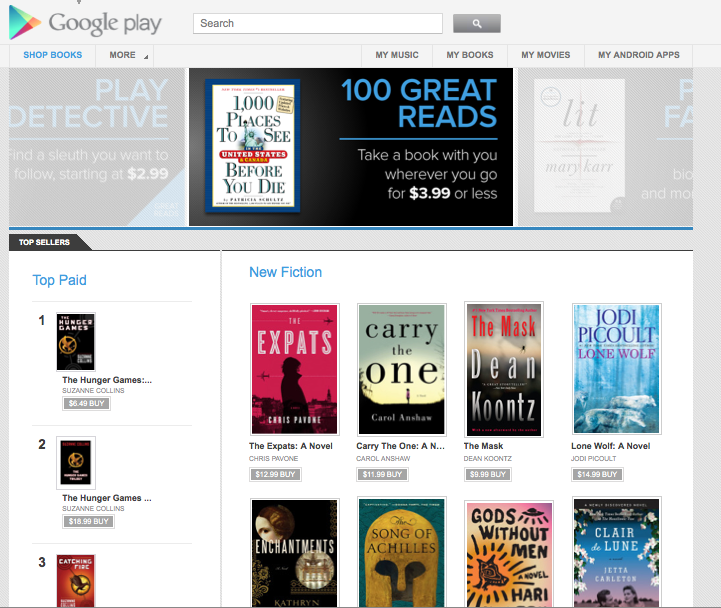
Task: Click the 1,000 Places To See book cover
Action: 253,145
